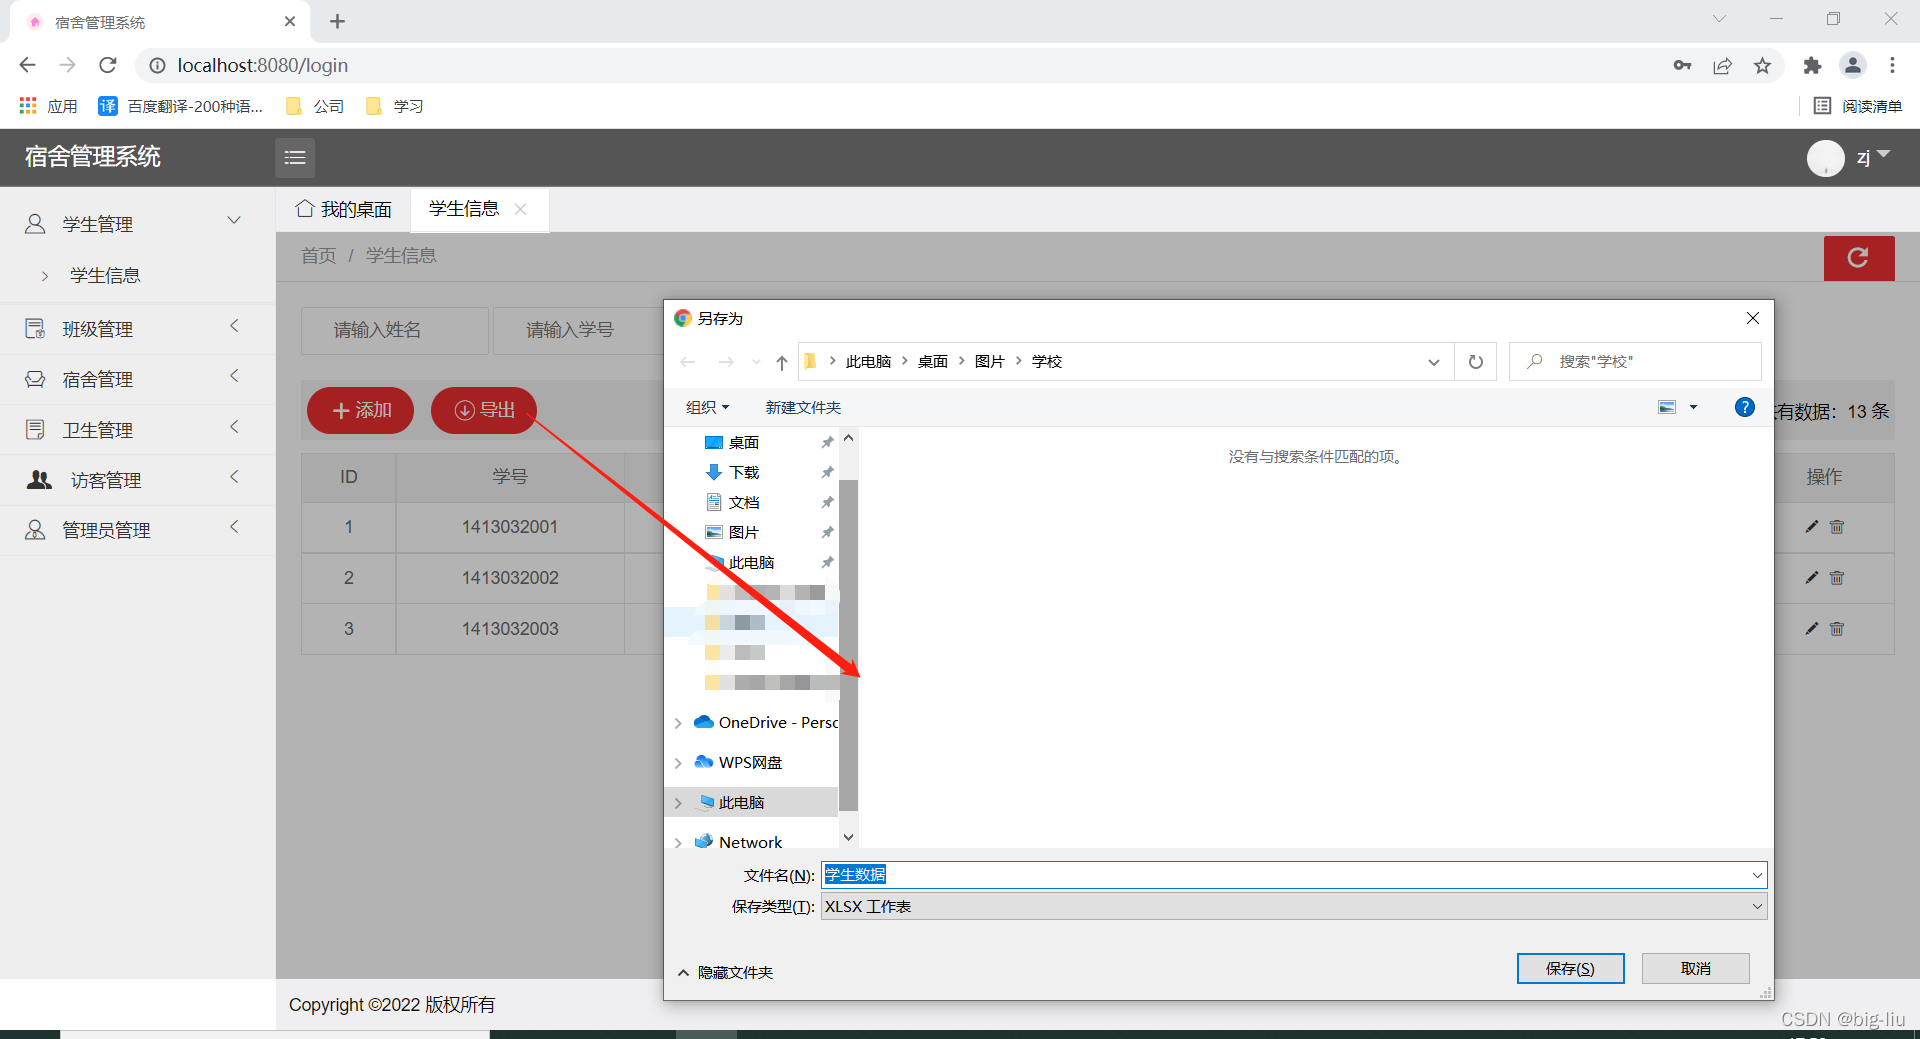Screen dimensions: 1920x1039
Task: Delete the row with ID 3
Action: tap(1837, 629)
